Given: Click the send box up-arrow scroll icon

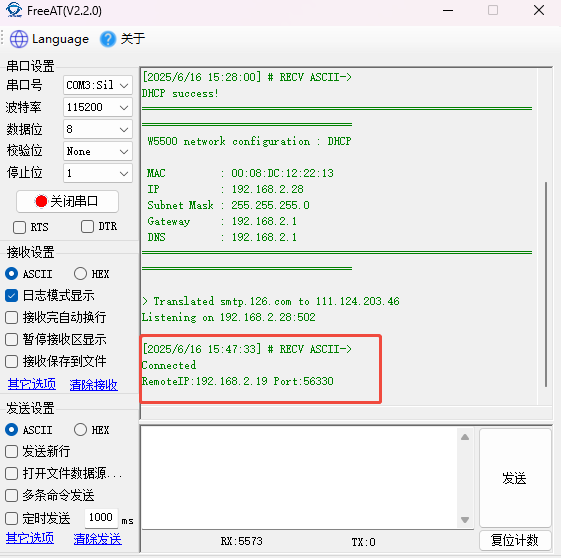Looking at the screenshot, I should (465, 437).
